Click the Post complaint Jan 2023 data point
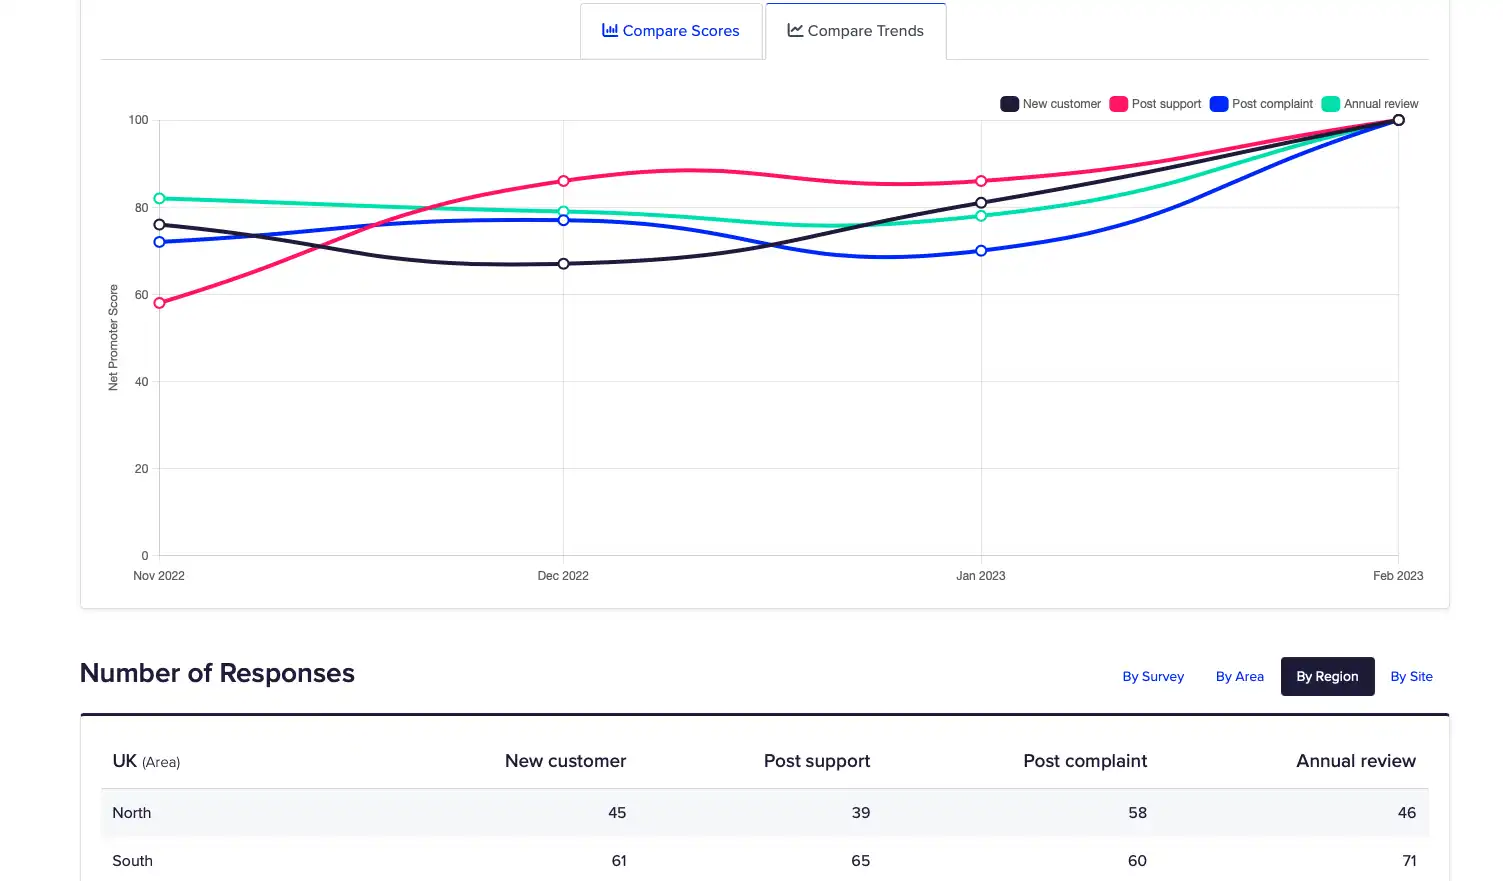 click(981, 251)
